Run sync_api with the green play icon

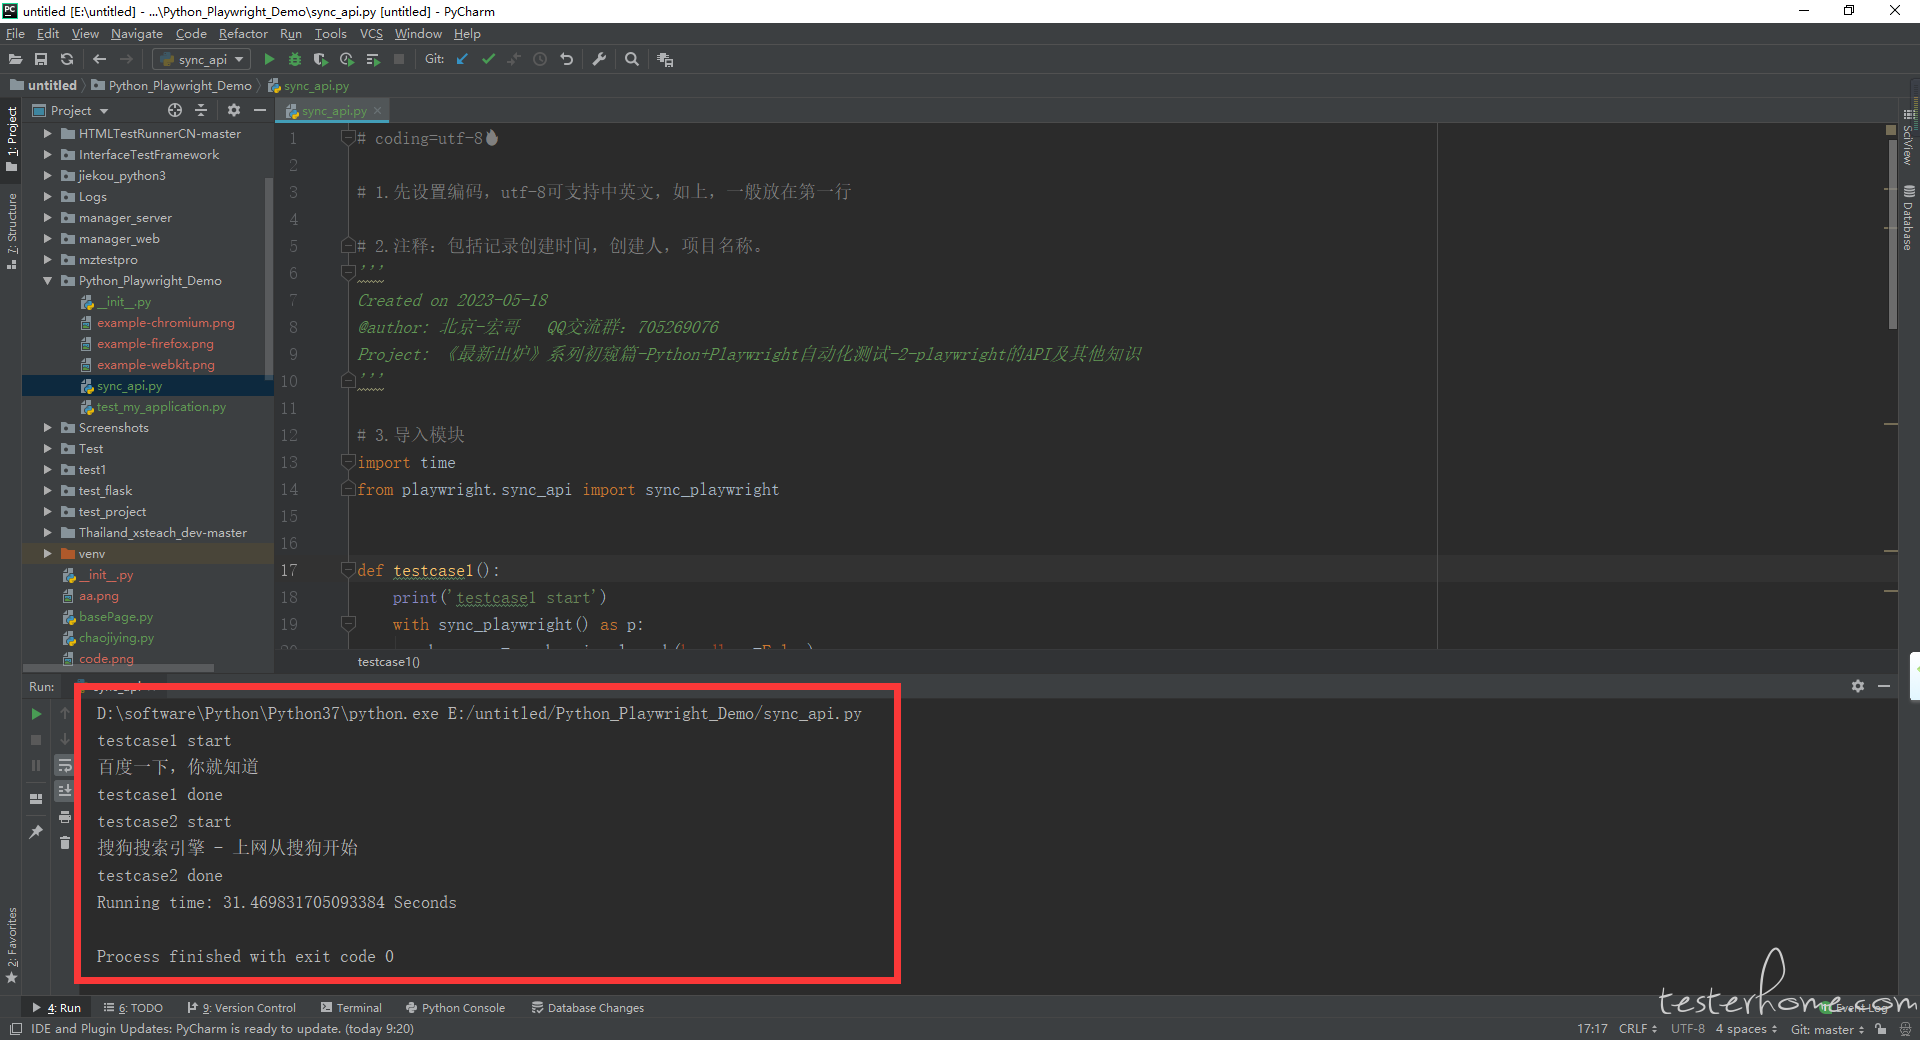[269, 60]
